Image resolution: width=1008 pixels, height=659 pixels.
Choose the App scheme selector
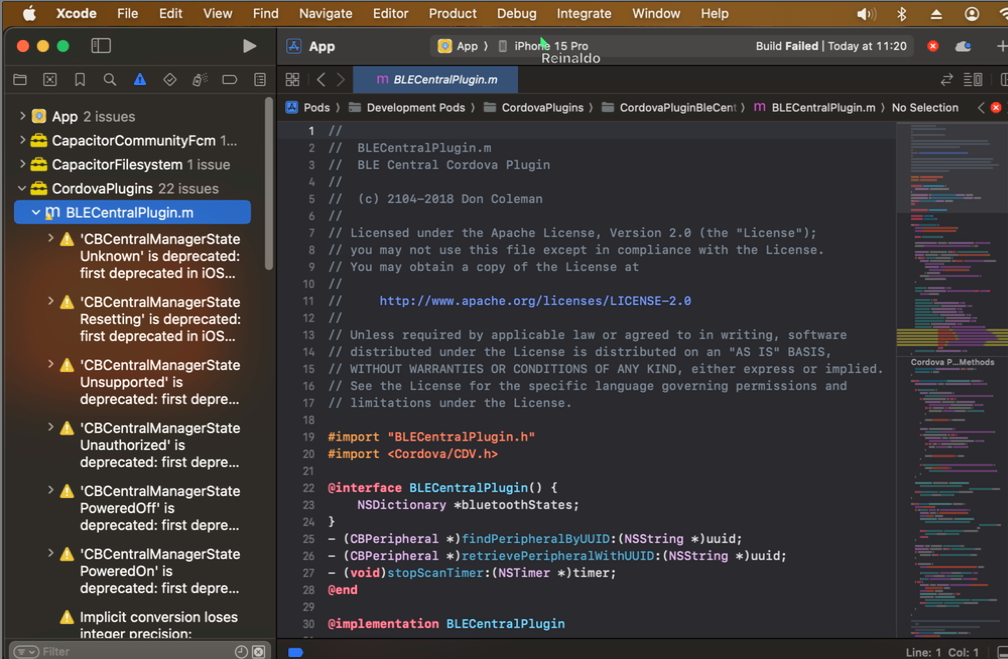tap(458, 46)
